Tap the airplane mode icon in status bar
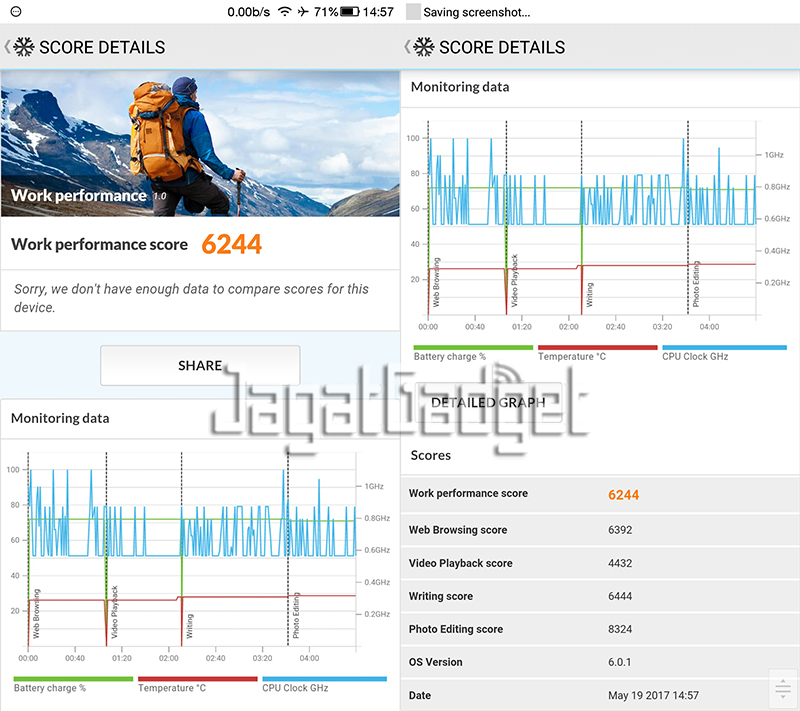Image resolution: width=800 pixels, height=711 pixels. [303, 12]
